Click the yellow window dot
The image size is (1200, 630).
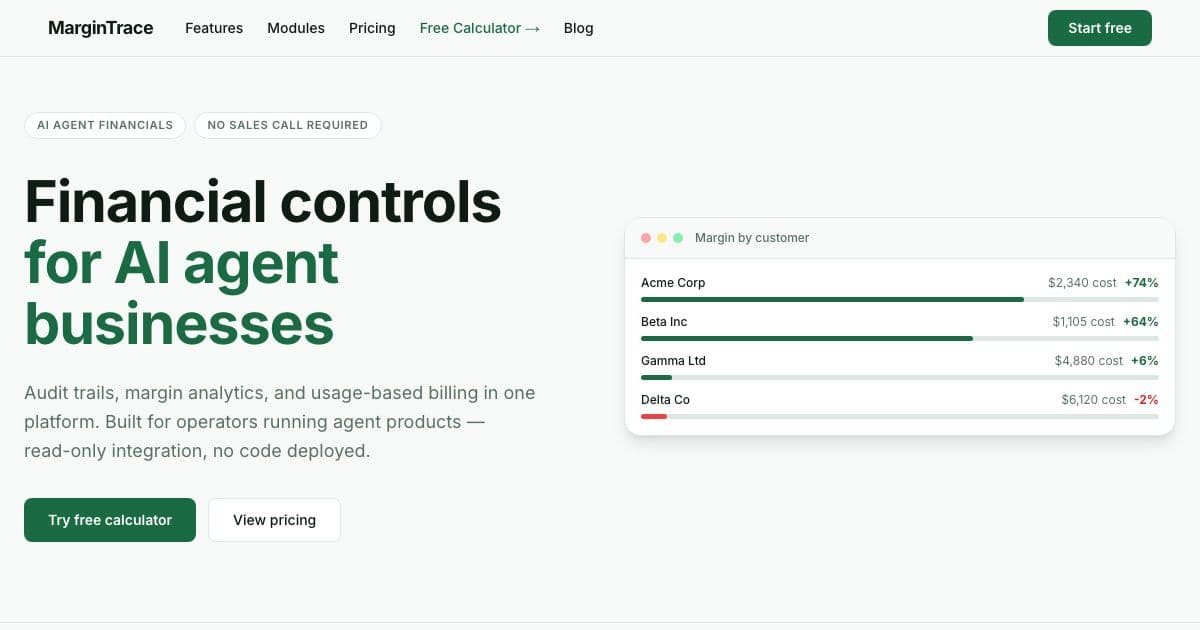pos(662,238)
